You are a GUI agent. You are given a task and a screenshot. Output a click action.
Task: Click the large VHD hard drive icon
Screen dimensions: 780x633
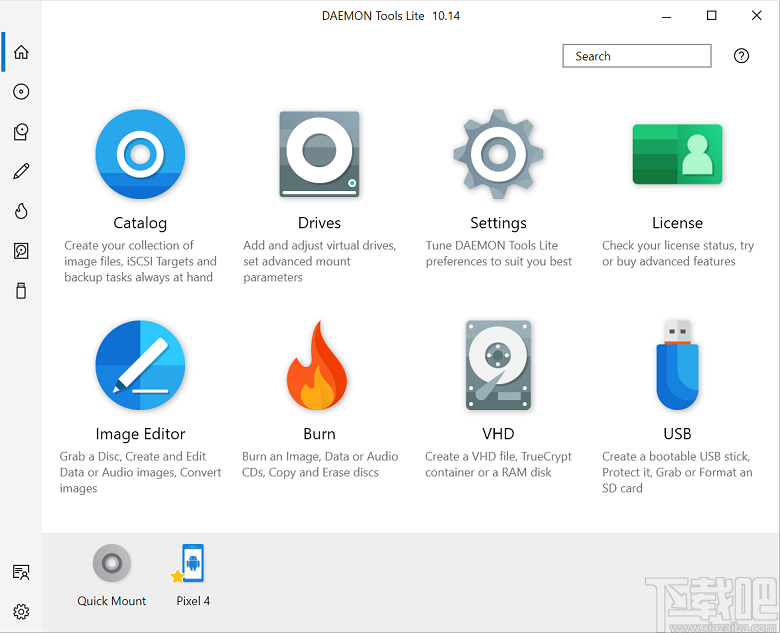pos(498,365)
